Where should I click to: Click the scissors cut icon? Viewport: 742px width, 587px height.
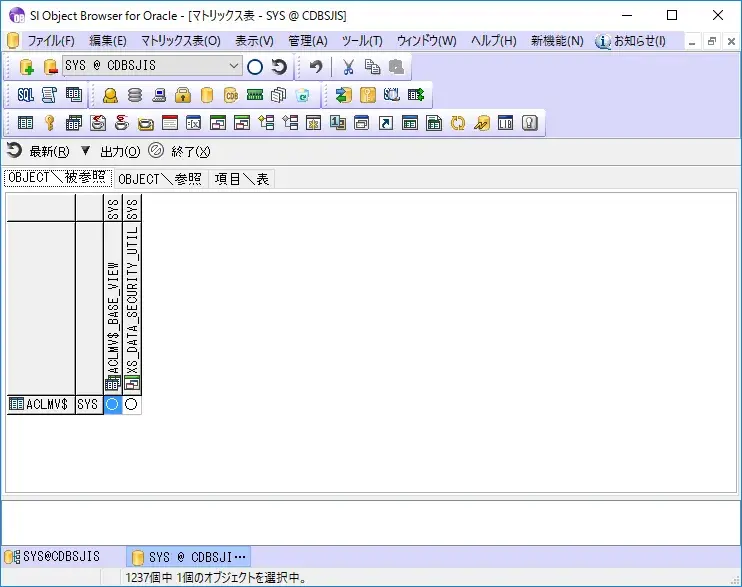click(348, 67)
